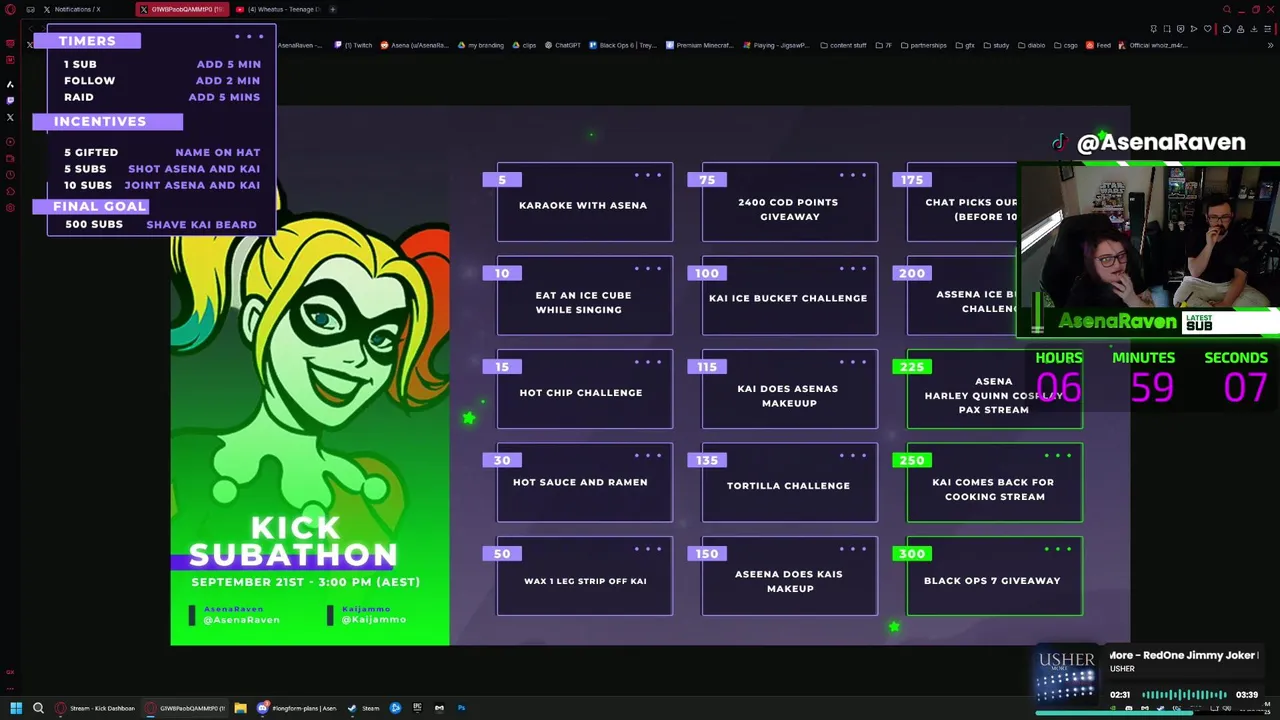
Task: Open the my branding Drive bookmark
Action: (482, 45)
